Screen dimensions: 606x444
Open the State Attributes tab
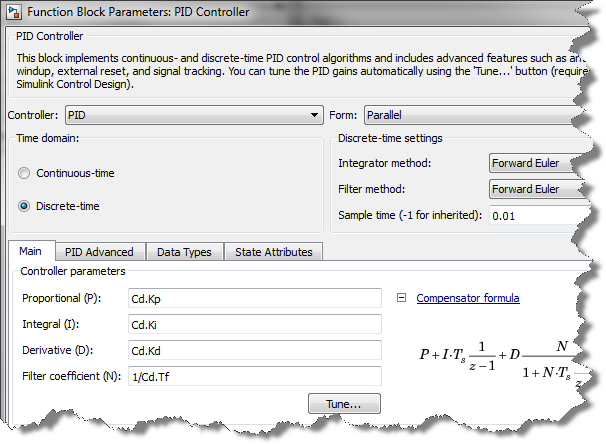pos(273,252)
